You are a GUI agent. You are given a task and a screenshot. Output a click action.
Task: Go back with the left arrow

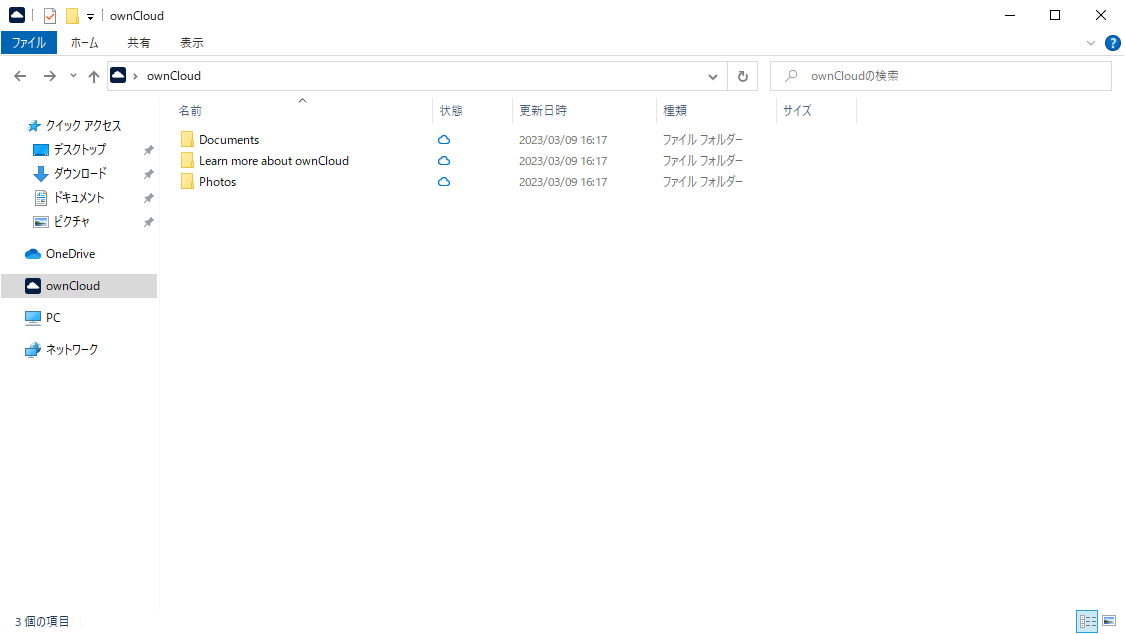[20, 76]
